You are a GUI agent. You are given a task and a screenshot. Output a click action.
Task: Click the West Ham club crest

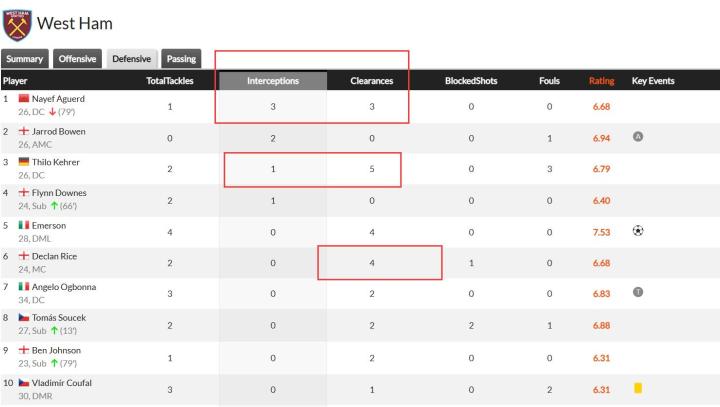[x=17, y=23]
